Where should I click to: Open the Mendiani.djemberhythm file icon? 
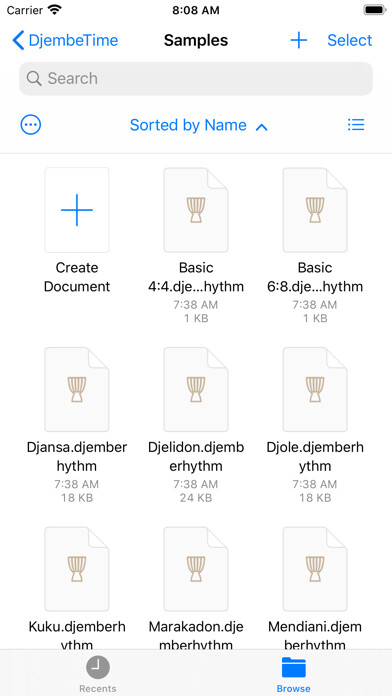click(315, 569)
